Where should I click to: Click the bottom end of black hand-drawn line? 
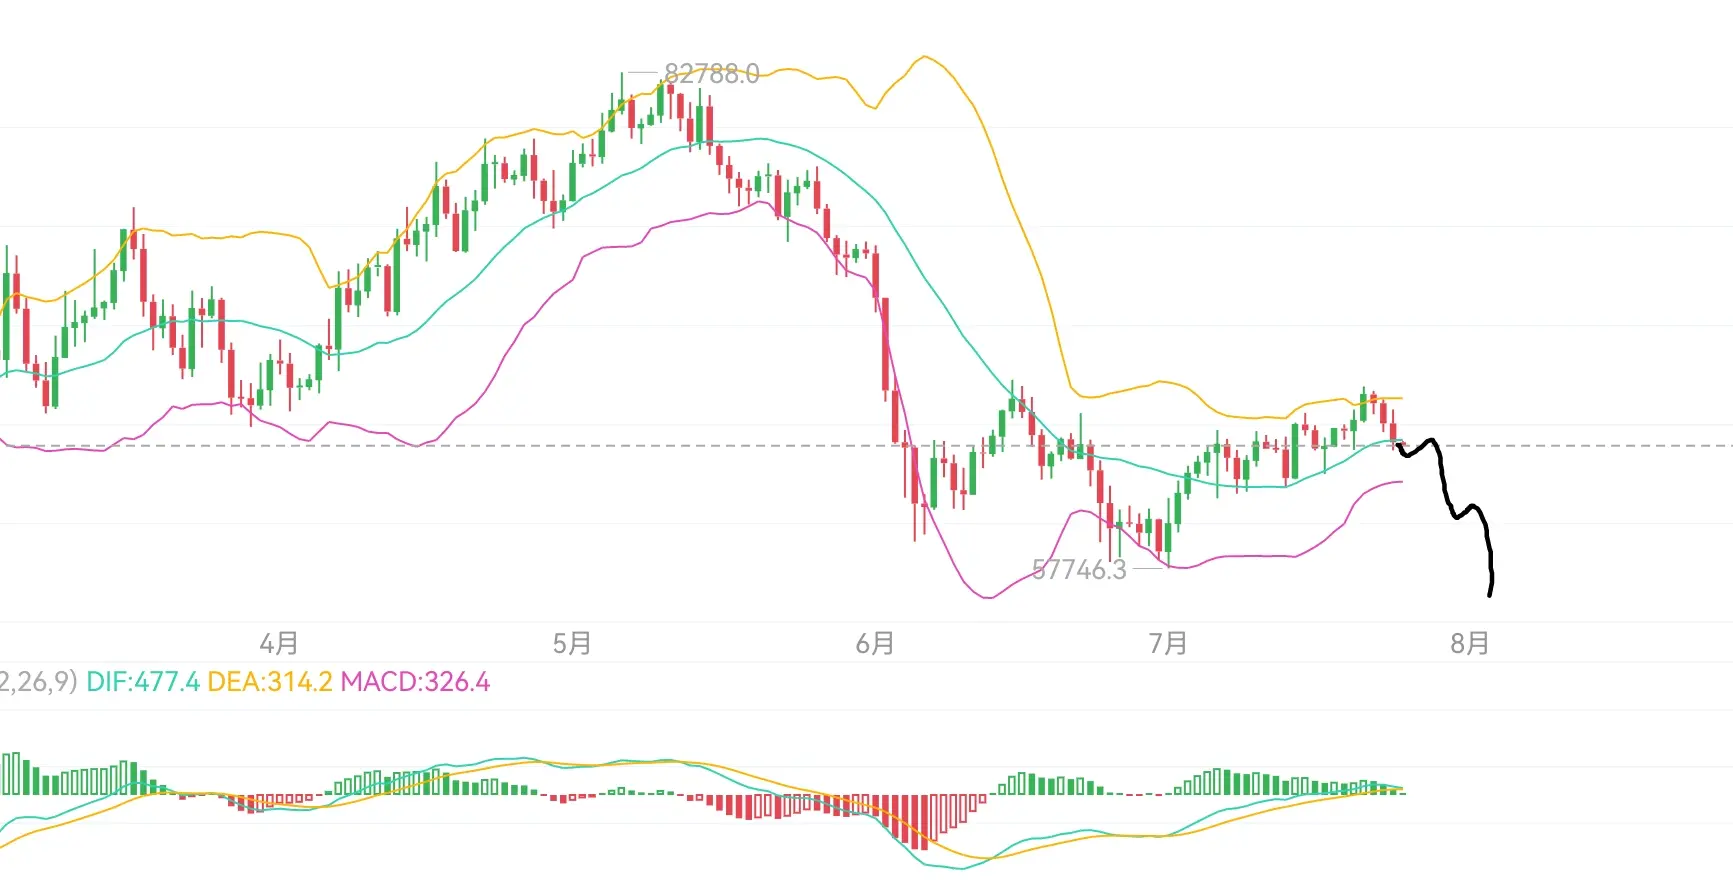click(1490, 593)
